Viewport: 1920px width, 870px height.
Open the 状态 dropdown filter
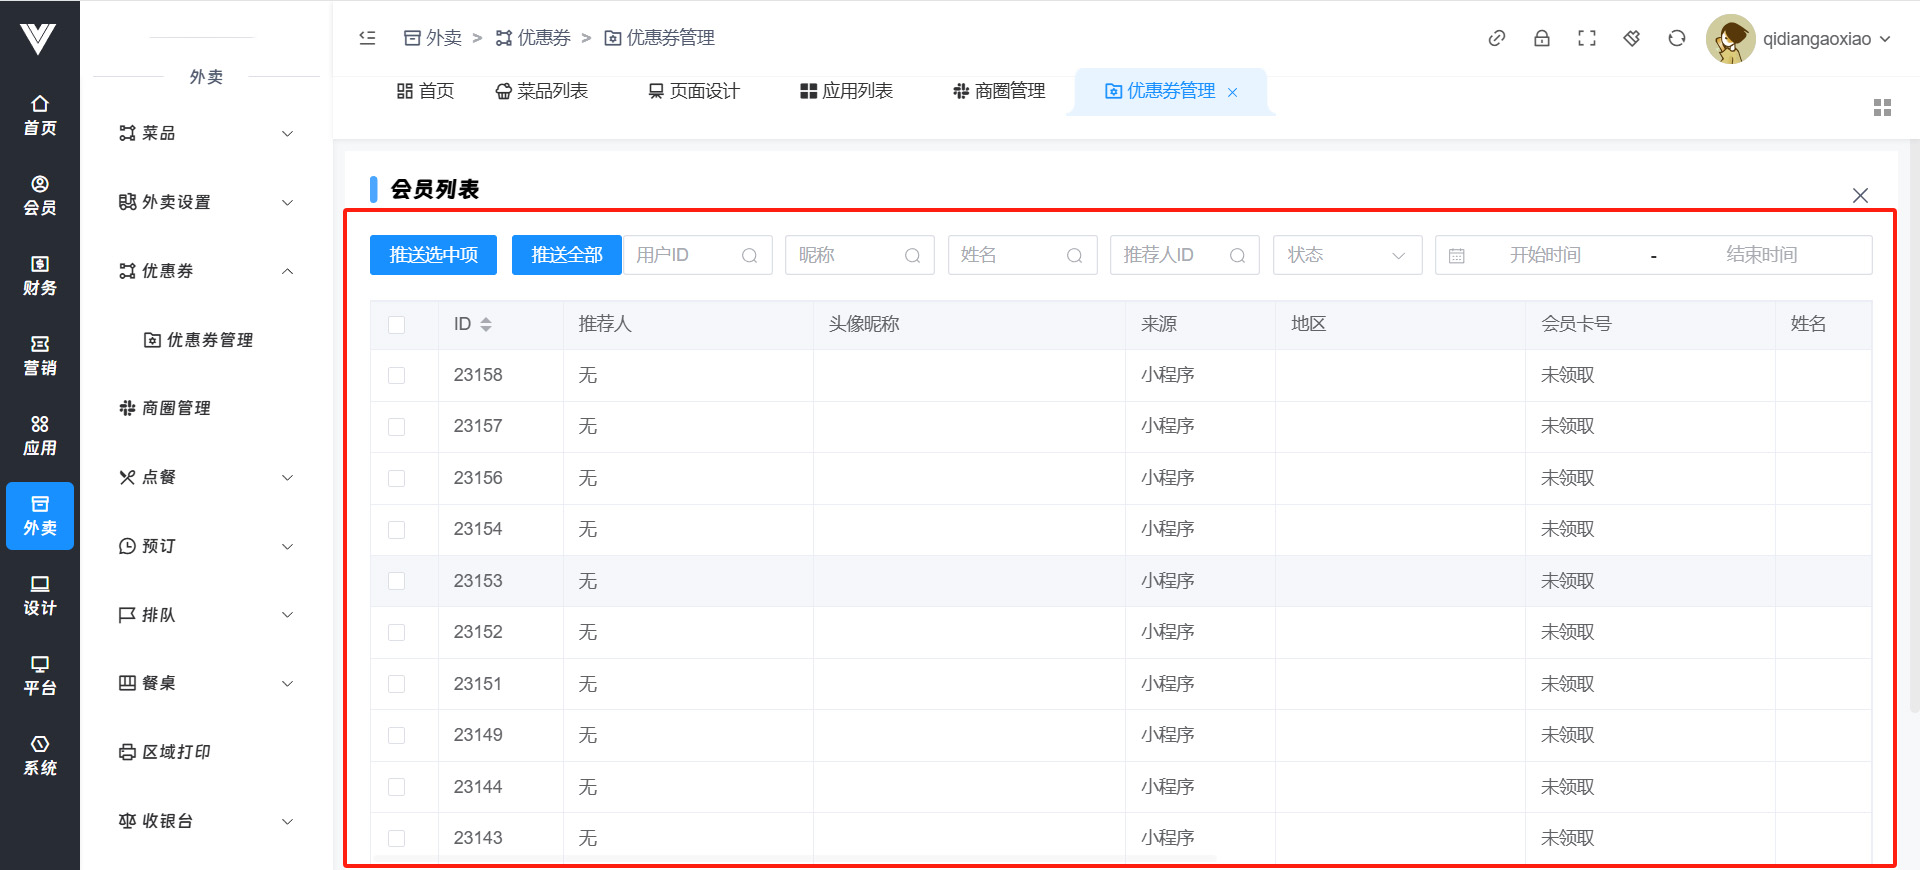(1346, 255)
